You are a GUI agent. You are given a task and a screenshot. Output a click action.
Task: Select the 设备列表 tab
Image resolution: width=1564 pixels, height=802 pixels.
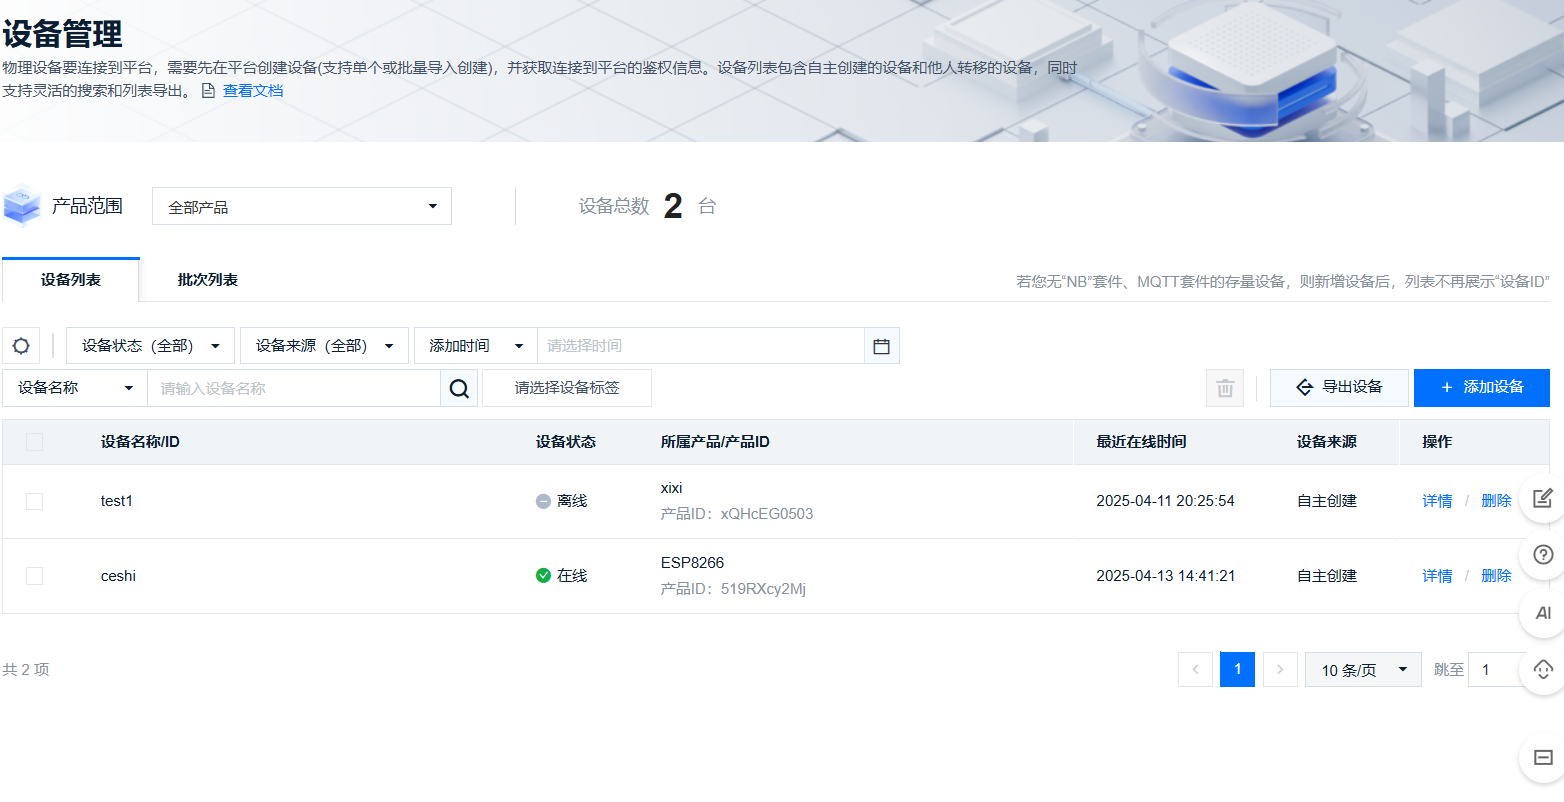coord(69,279)
